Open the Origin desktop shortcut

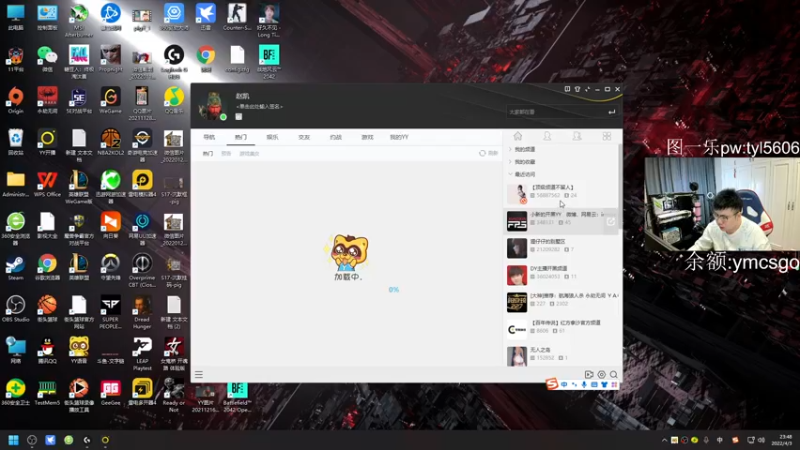click(15, 101)
